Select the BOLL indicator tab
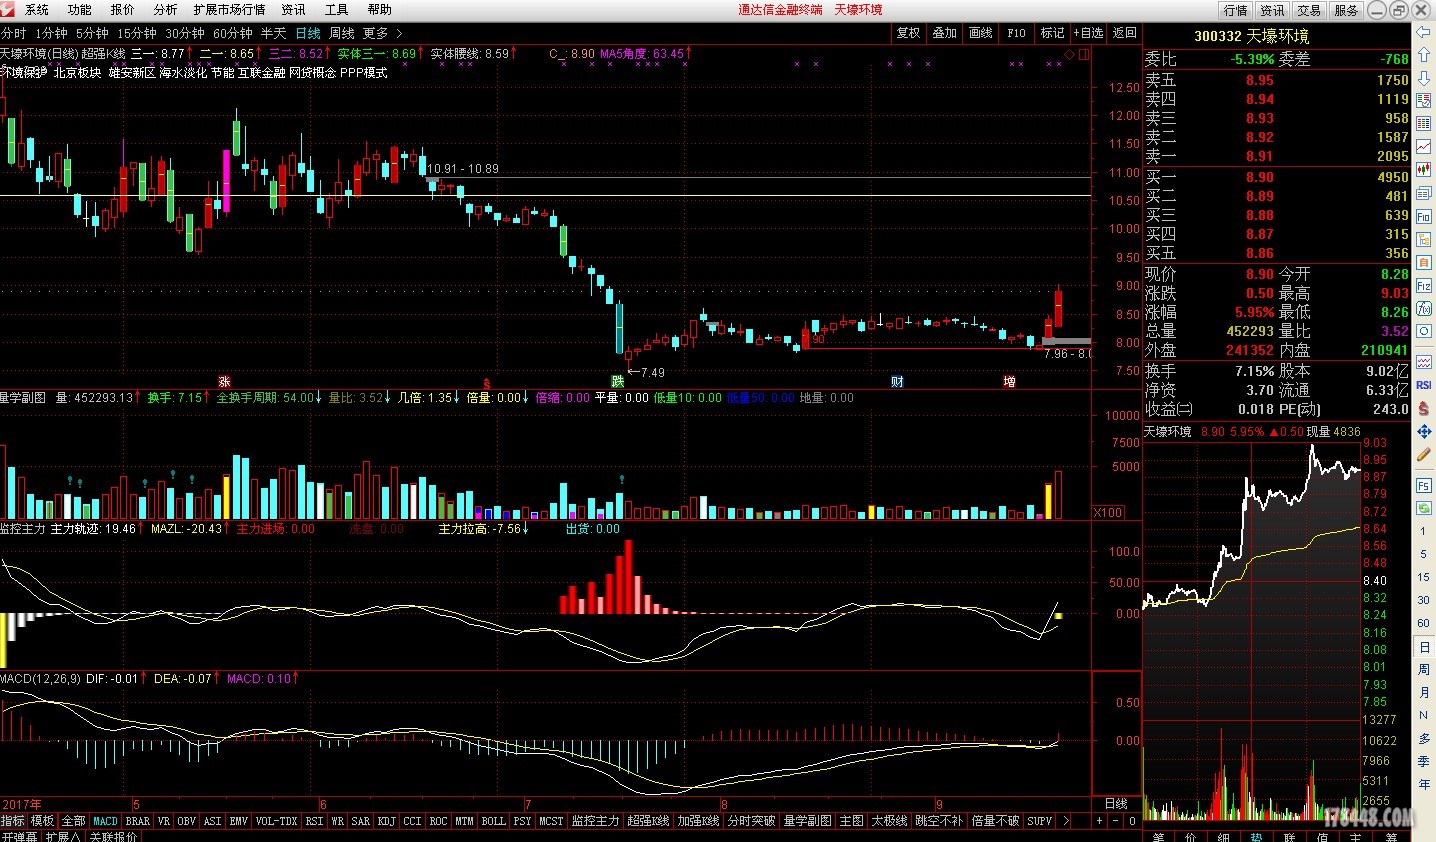This screenshot has width=1436, height=842. 493,821
